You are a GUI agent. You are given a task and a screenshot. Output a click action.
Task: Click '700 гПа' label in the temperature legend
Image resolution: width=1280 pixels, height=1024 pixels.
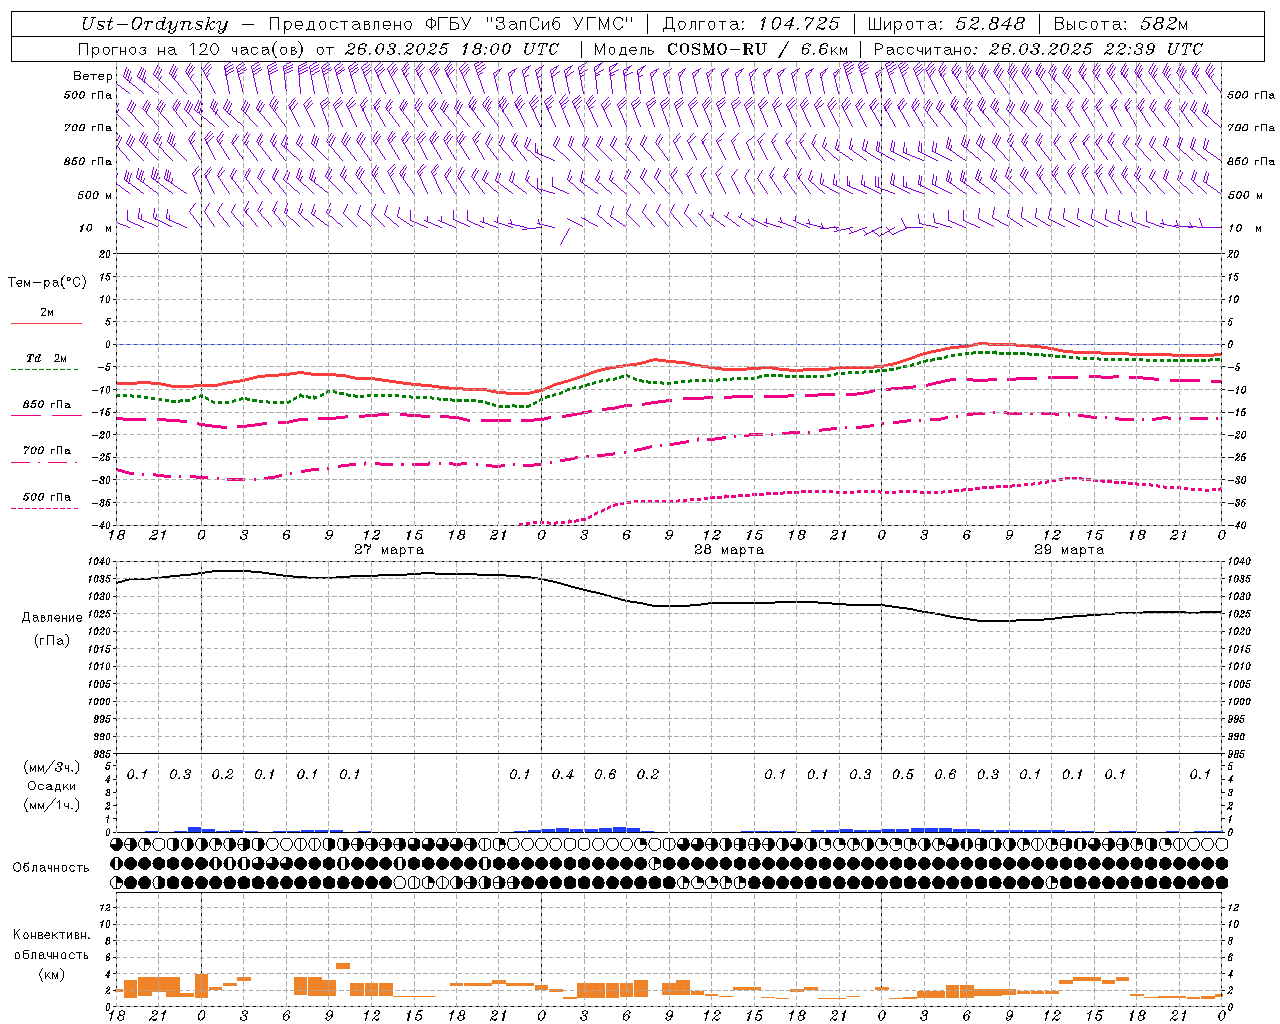[47, 451]
